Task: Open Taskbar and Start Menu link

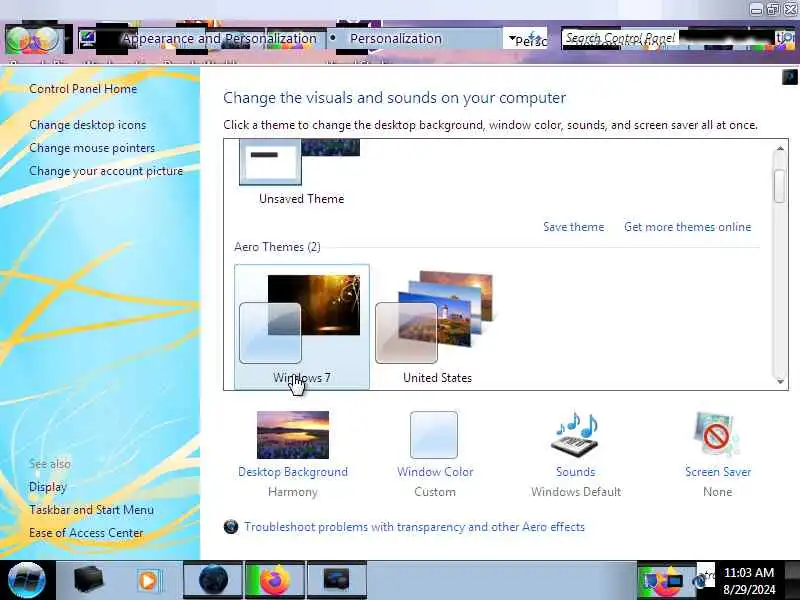Action: click(x=91, y=510)
